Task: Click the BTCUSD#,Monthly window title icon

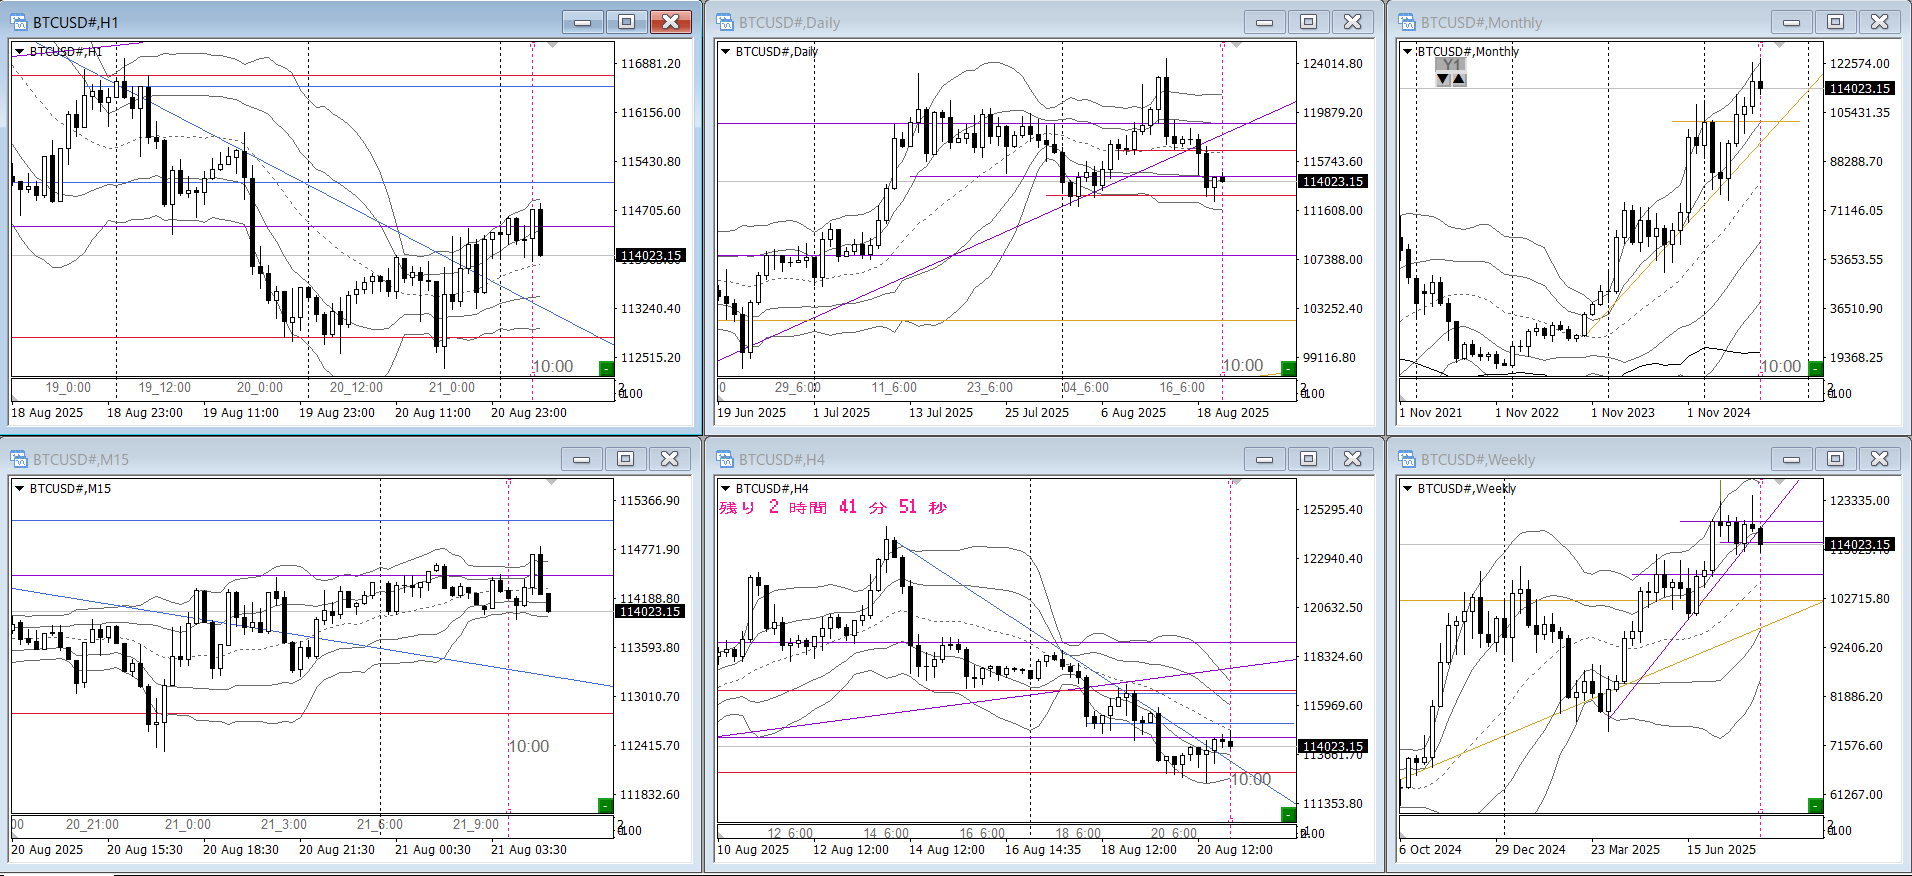Action: point(1407,22)
